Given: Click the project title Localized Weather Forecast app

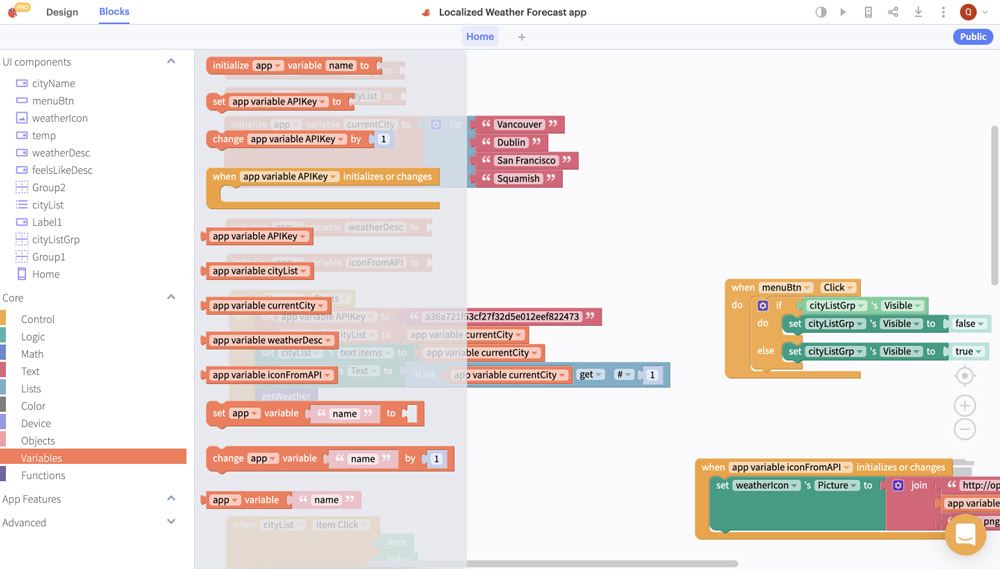Looking at the screenshot, I should 512,12.
